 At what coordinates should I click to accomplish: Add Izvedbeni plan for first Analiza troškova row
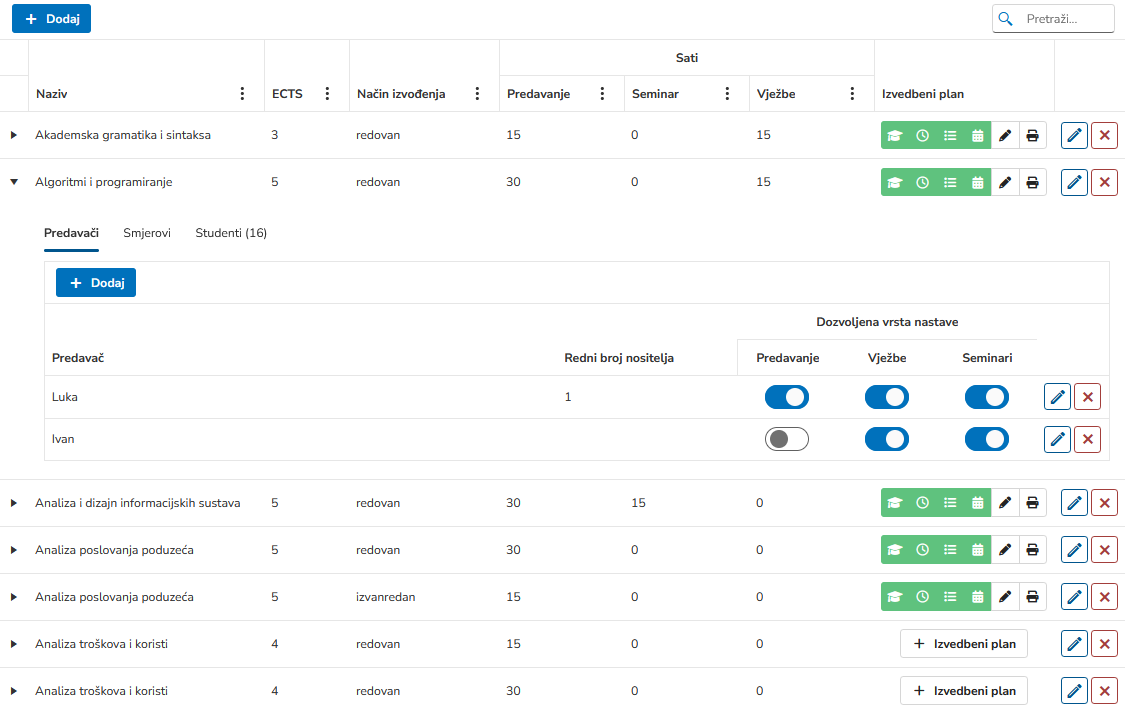click(964, 644)
